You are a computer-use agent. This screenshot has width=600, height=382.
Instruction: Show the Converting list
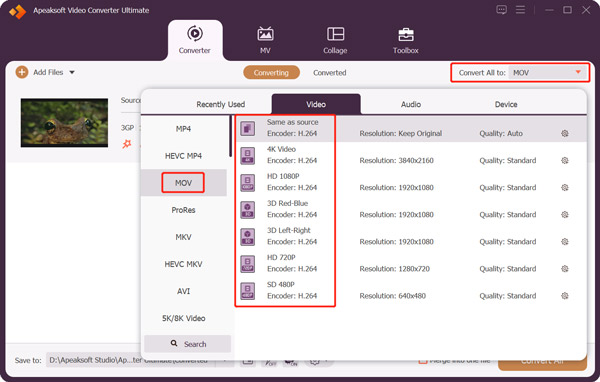click(271, 72)
